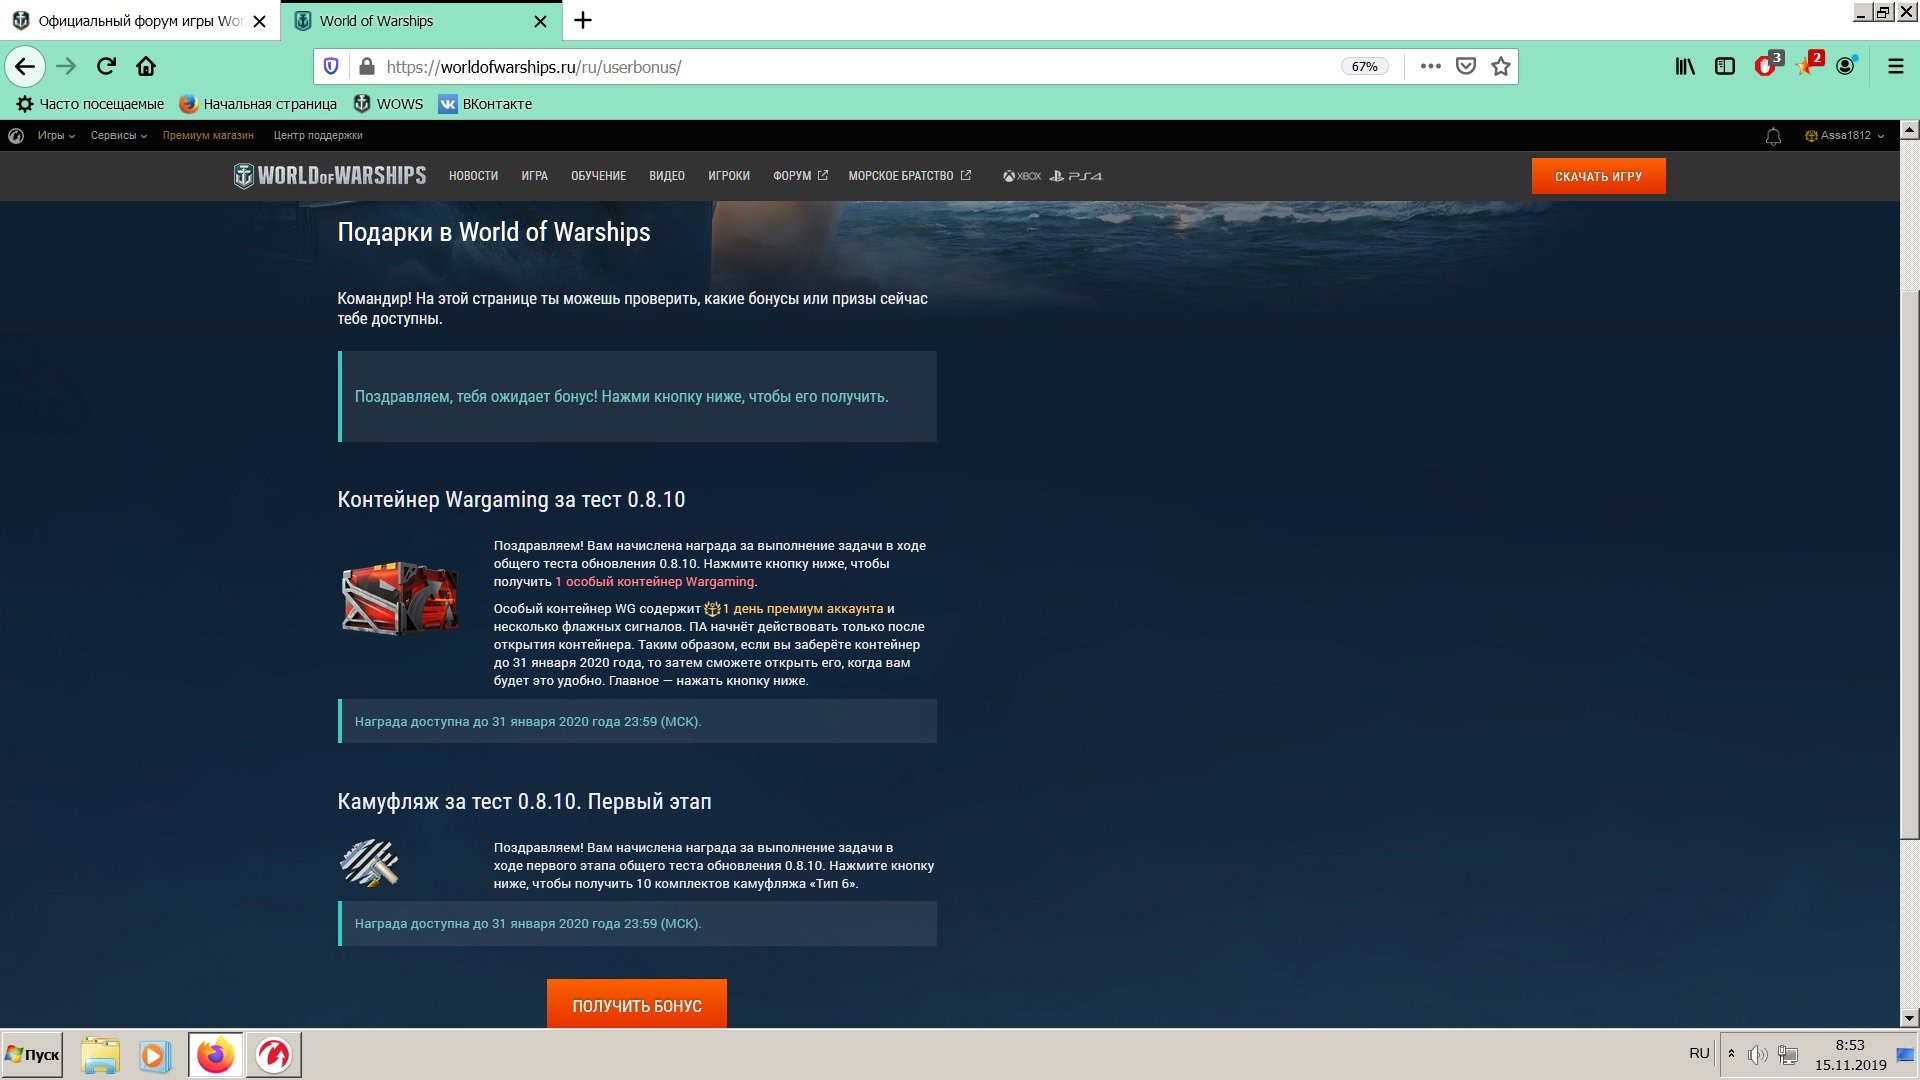Image resolution: width=1920 pixels, height=1080 pixels.
Task: Click the site security padlock icon
Action: (x=367, y=67)
